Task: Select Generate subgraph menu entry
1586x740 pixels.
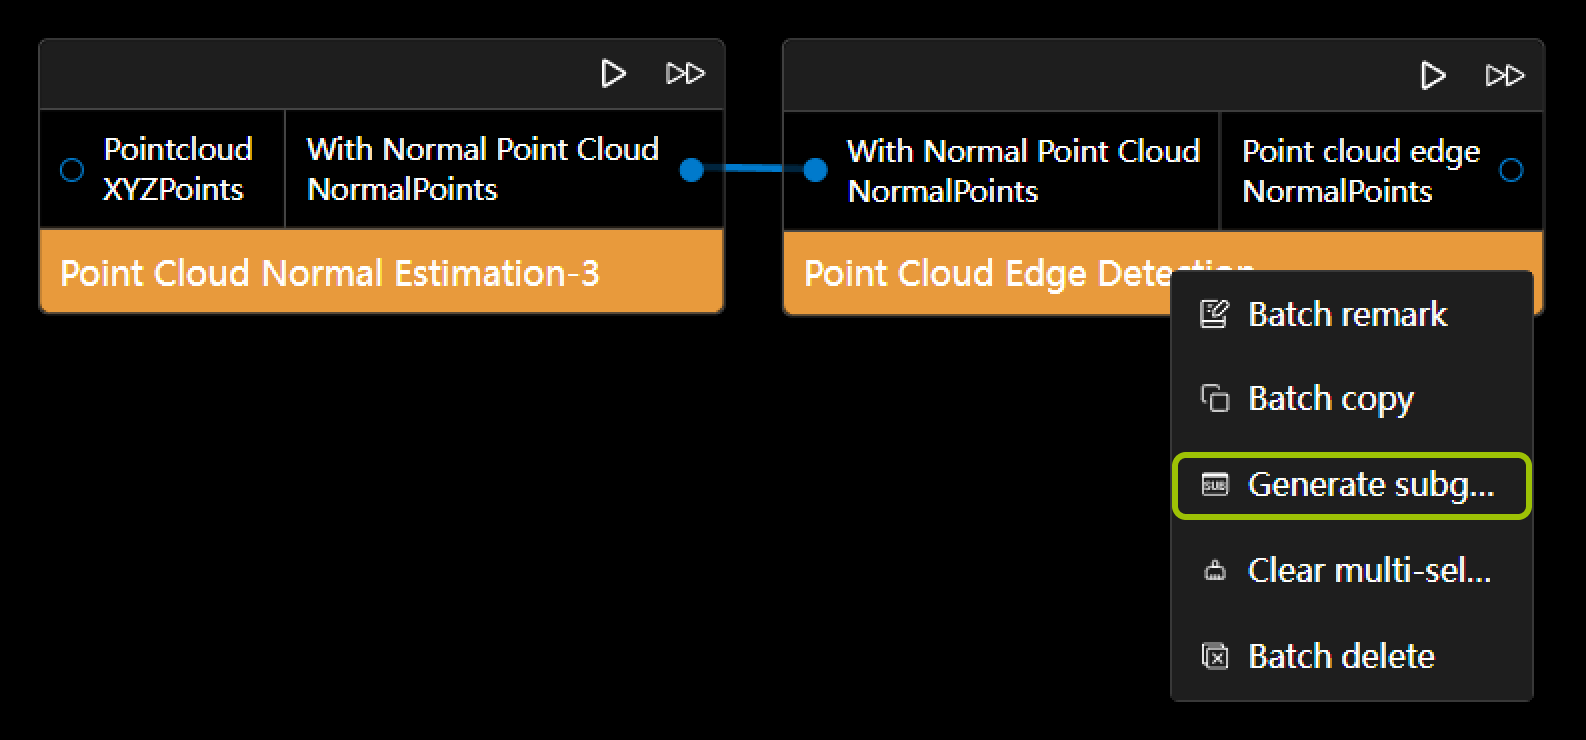Action: coord(1370,485)
